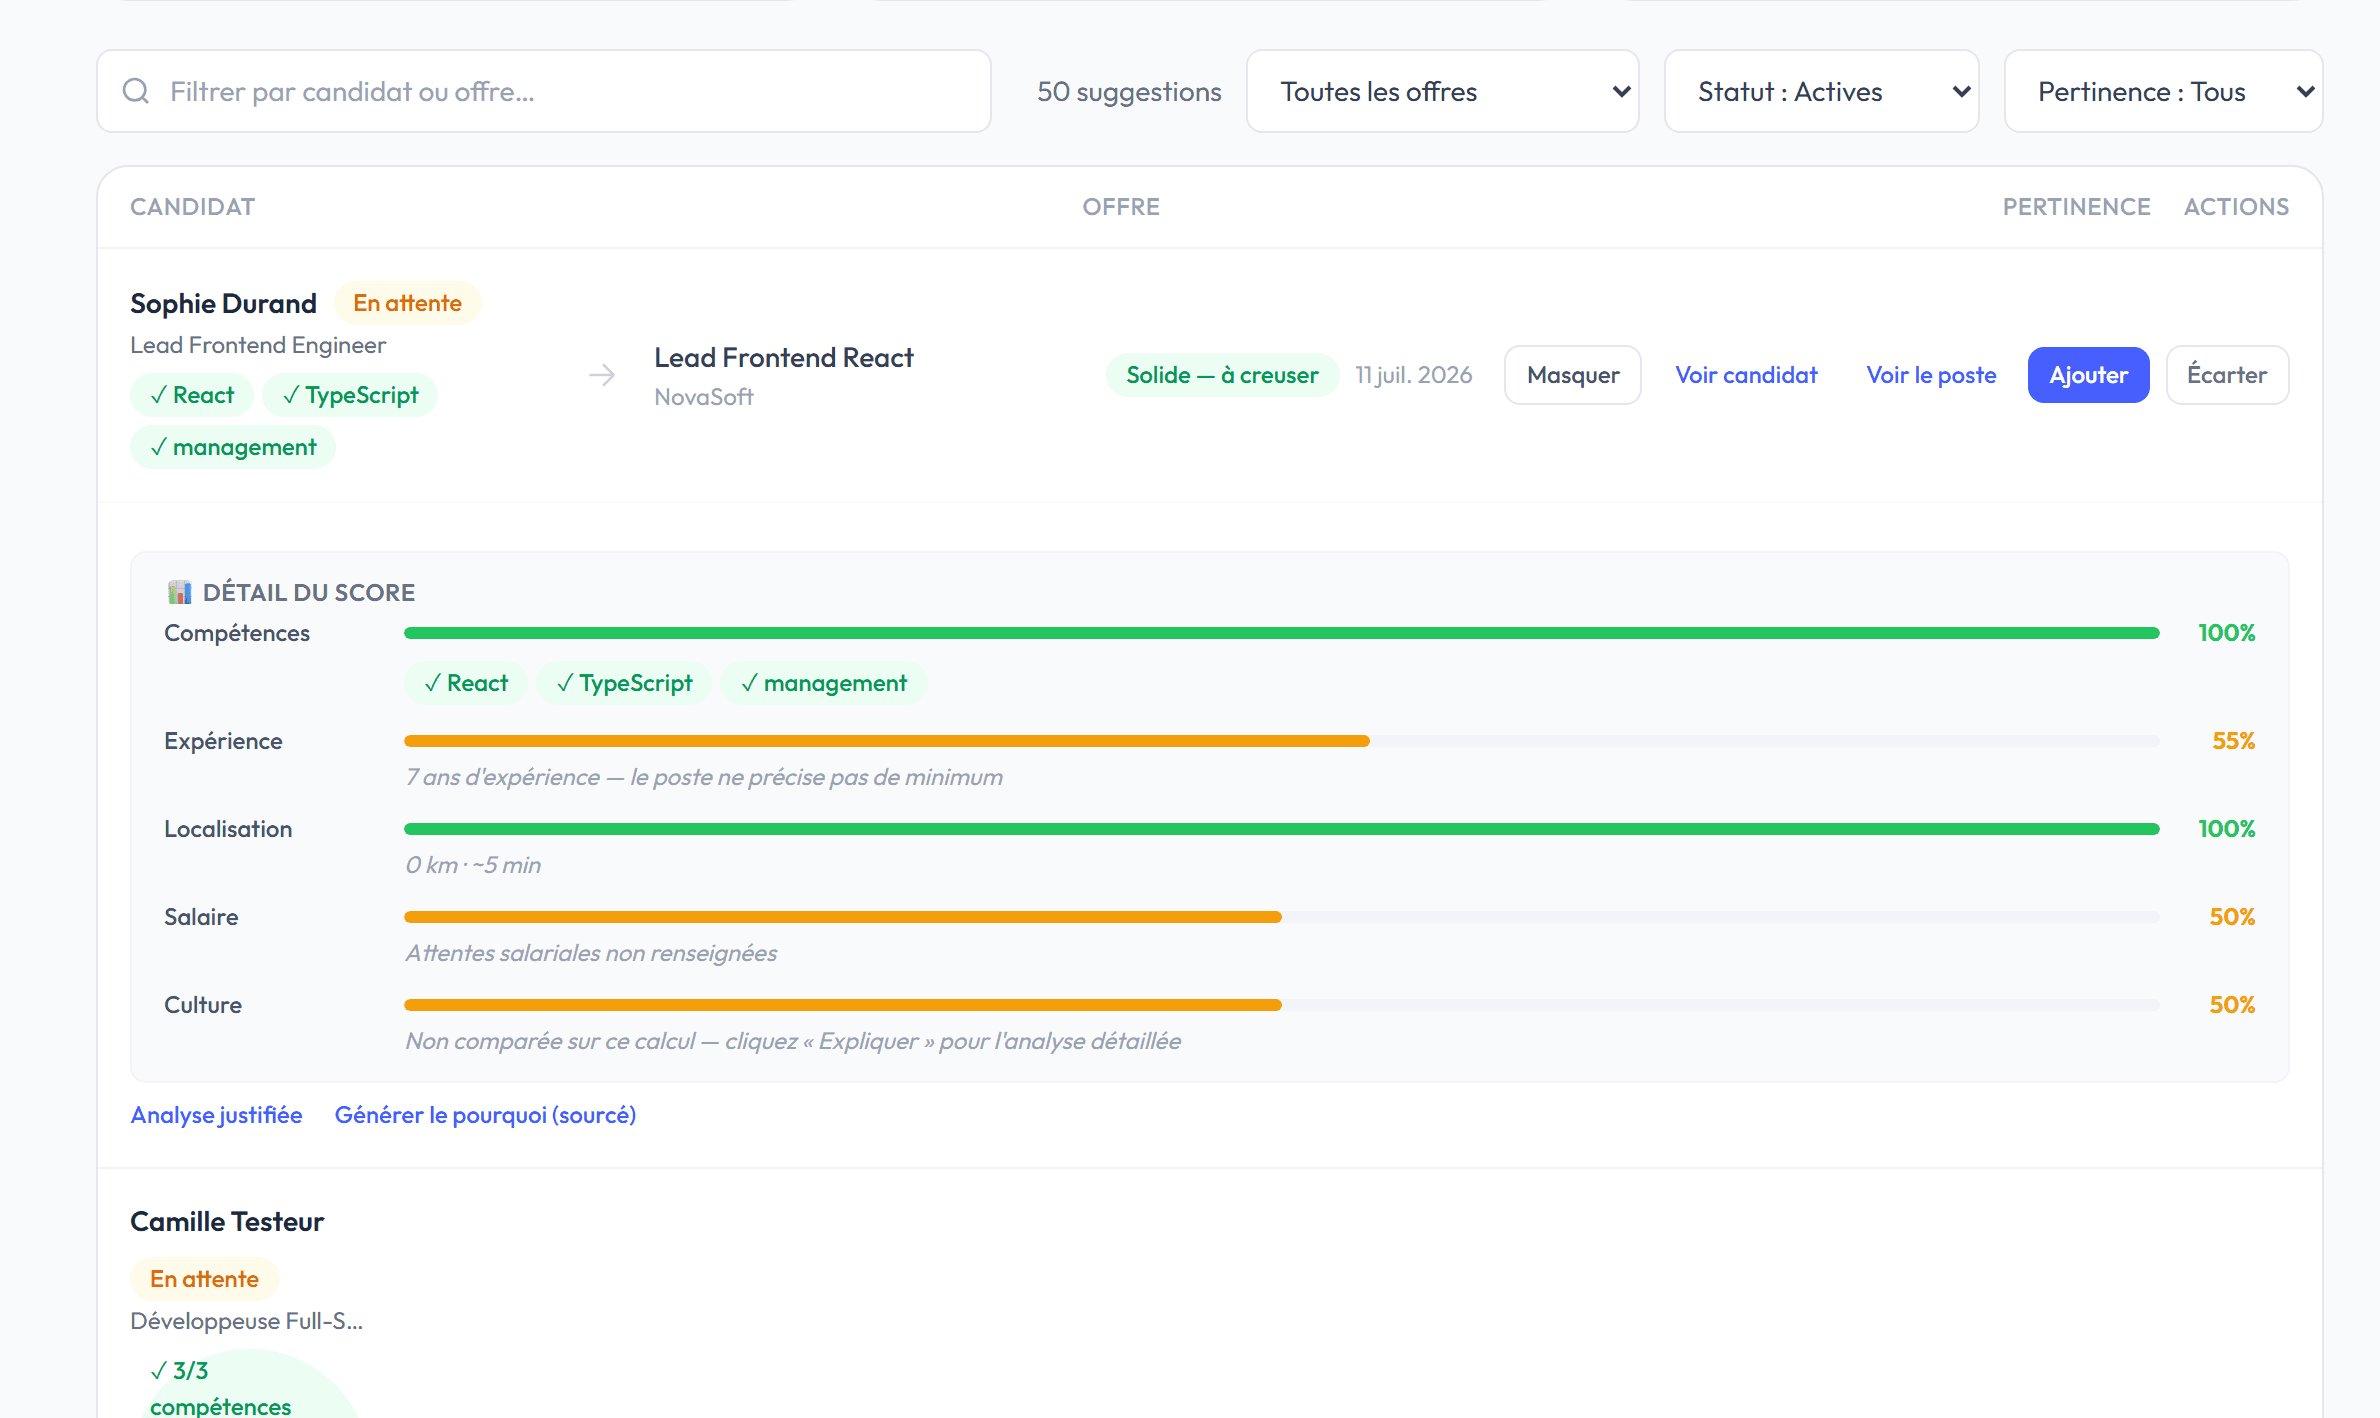Click Sophie Durand's En attente badge
This screenshot has height=1418, width=2380.
[x=407, y=303]
